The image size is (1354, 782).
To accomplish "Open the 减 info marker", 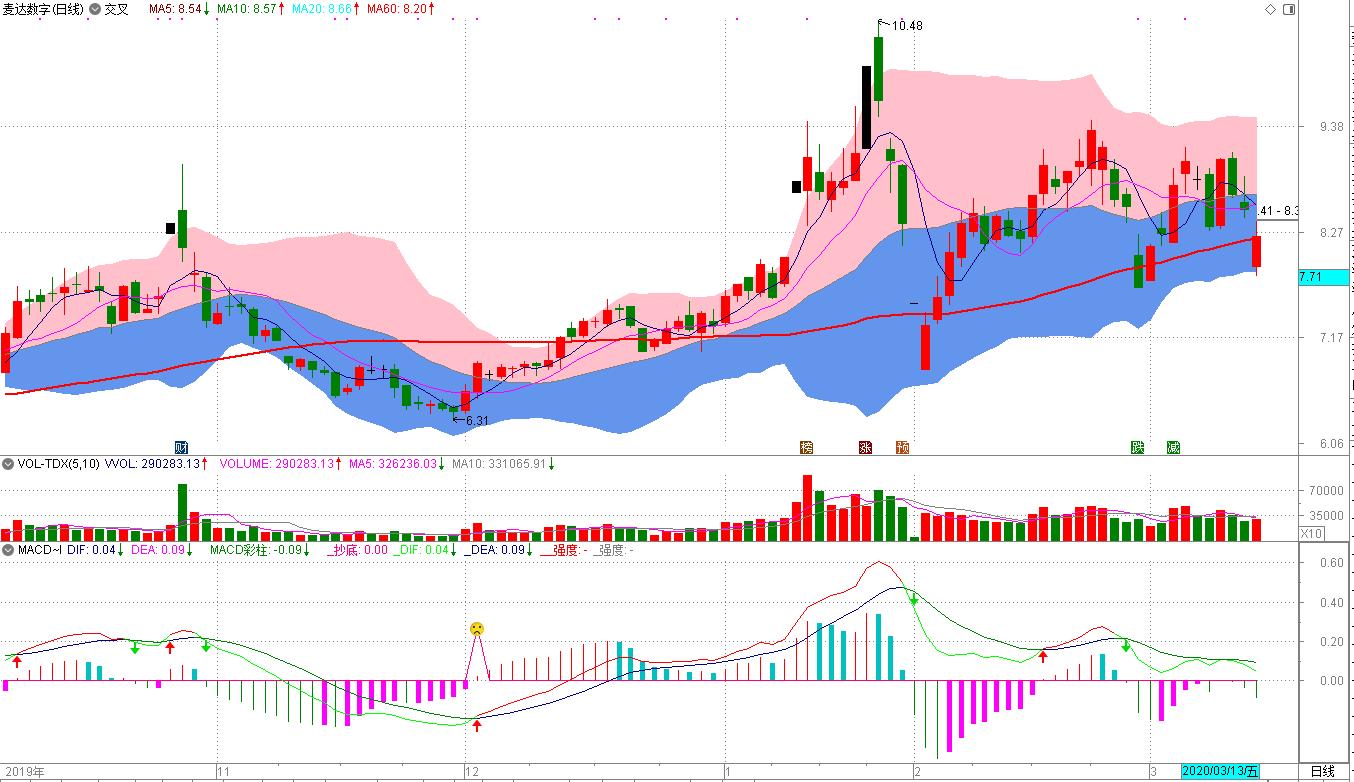I will click(x=1173, y=447).
